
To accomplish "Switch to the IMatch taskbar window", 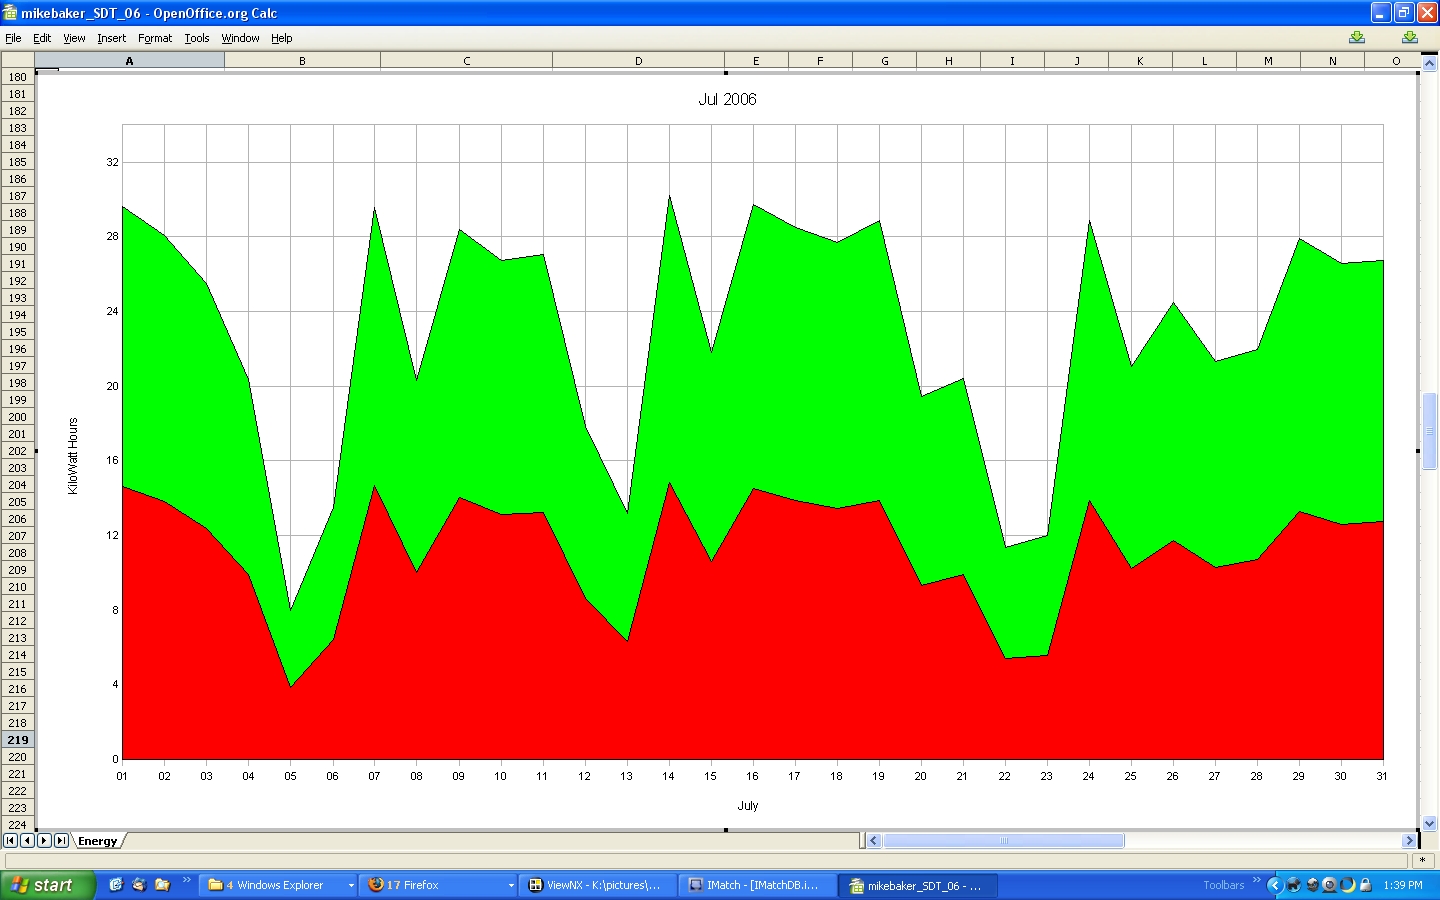I will coord(757,885).
